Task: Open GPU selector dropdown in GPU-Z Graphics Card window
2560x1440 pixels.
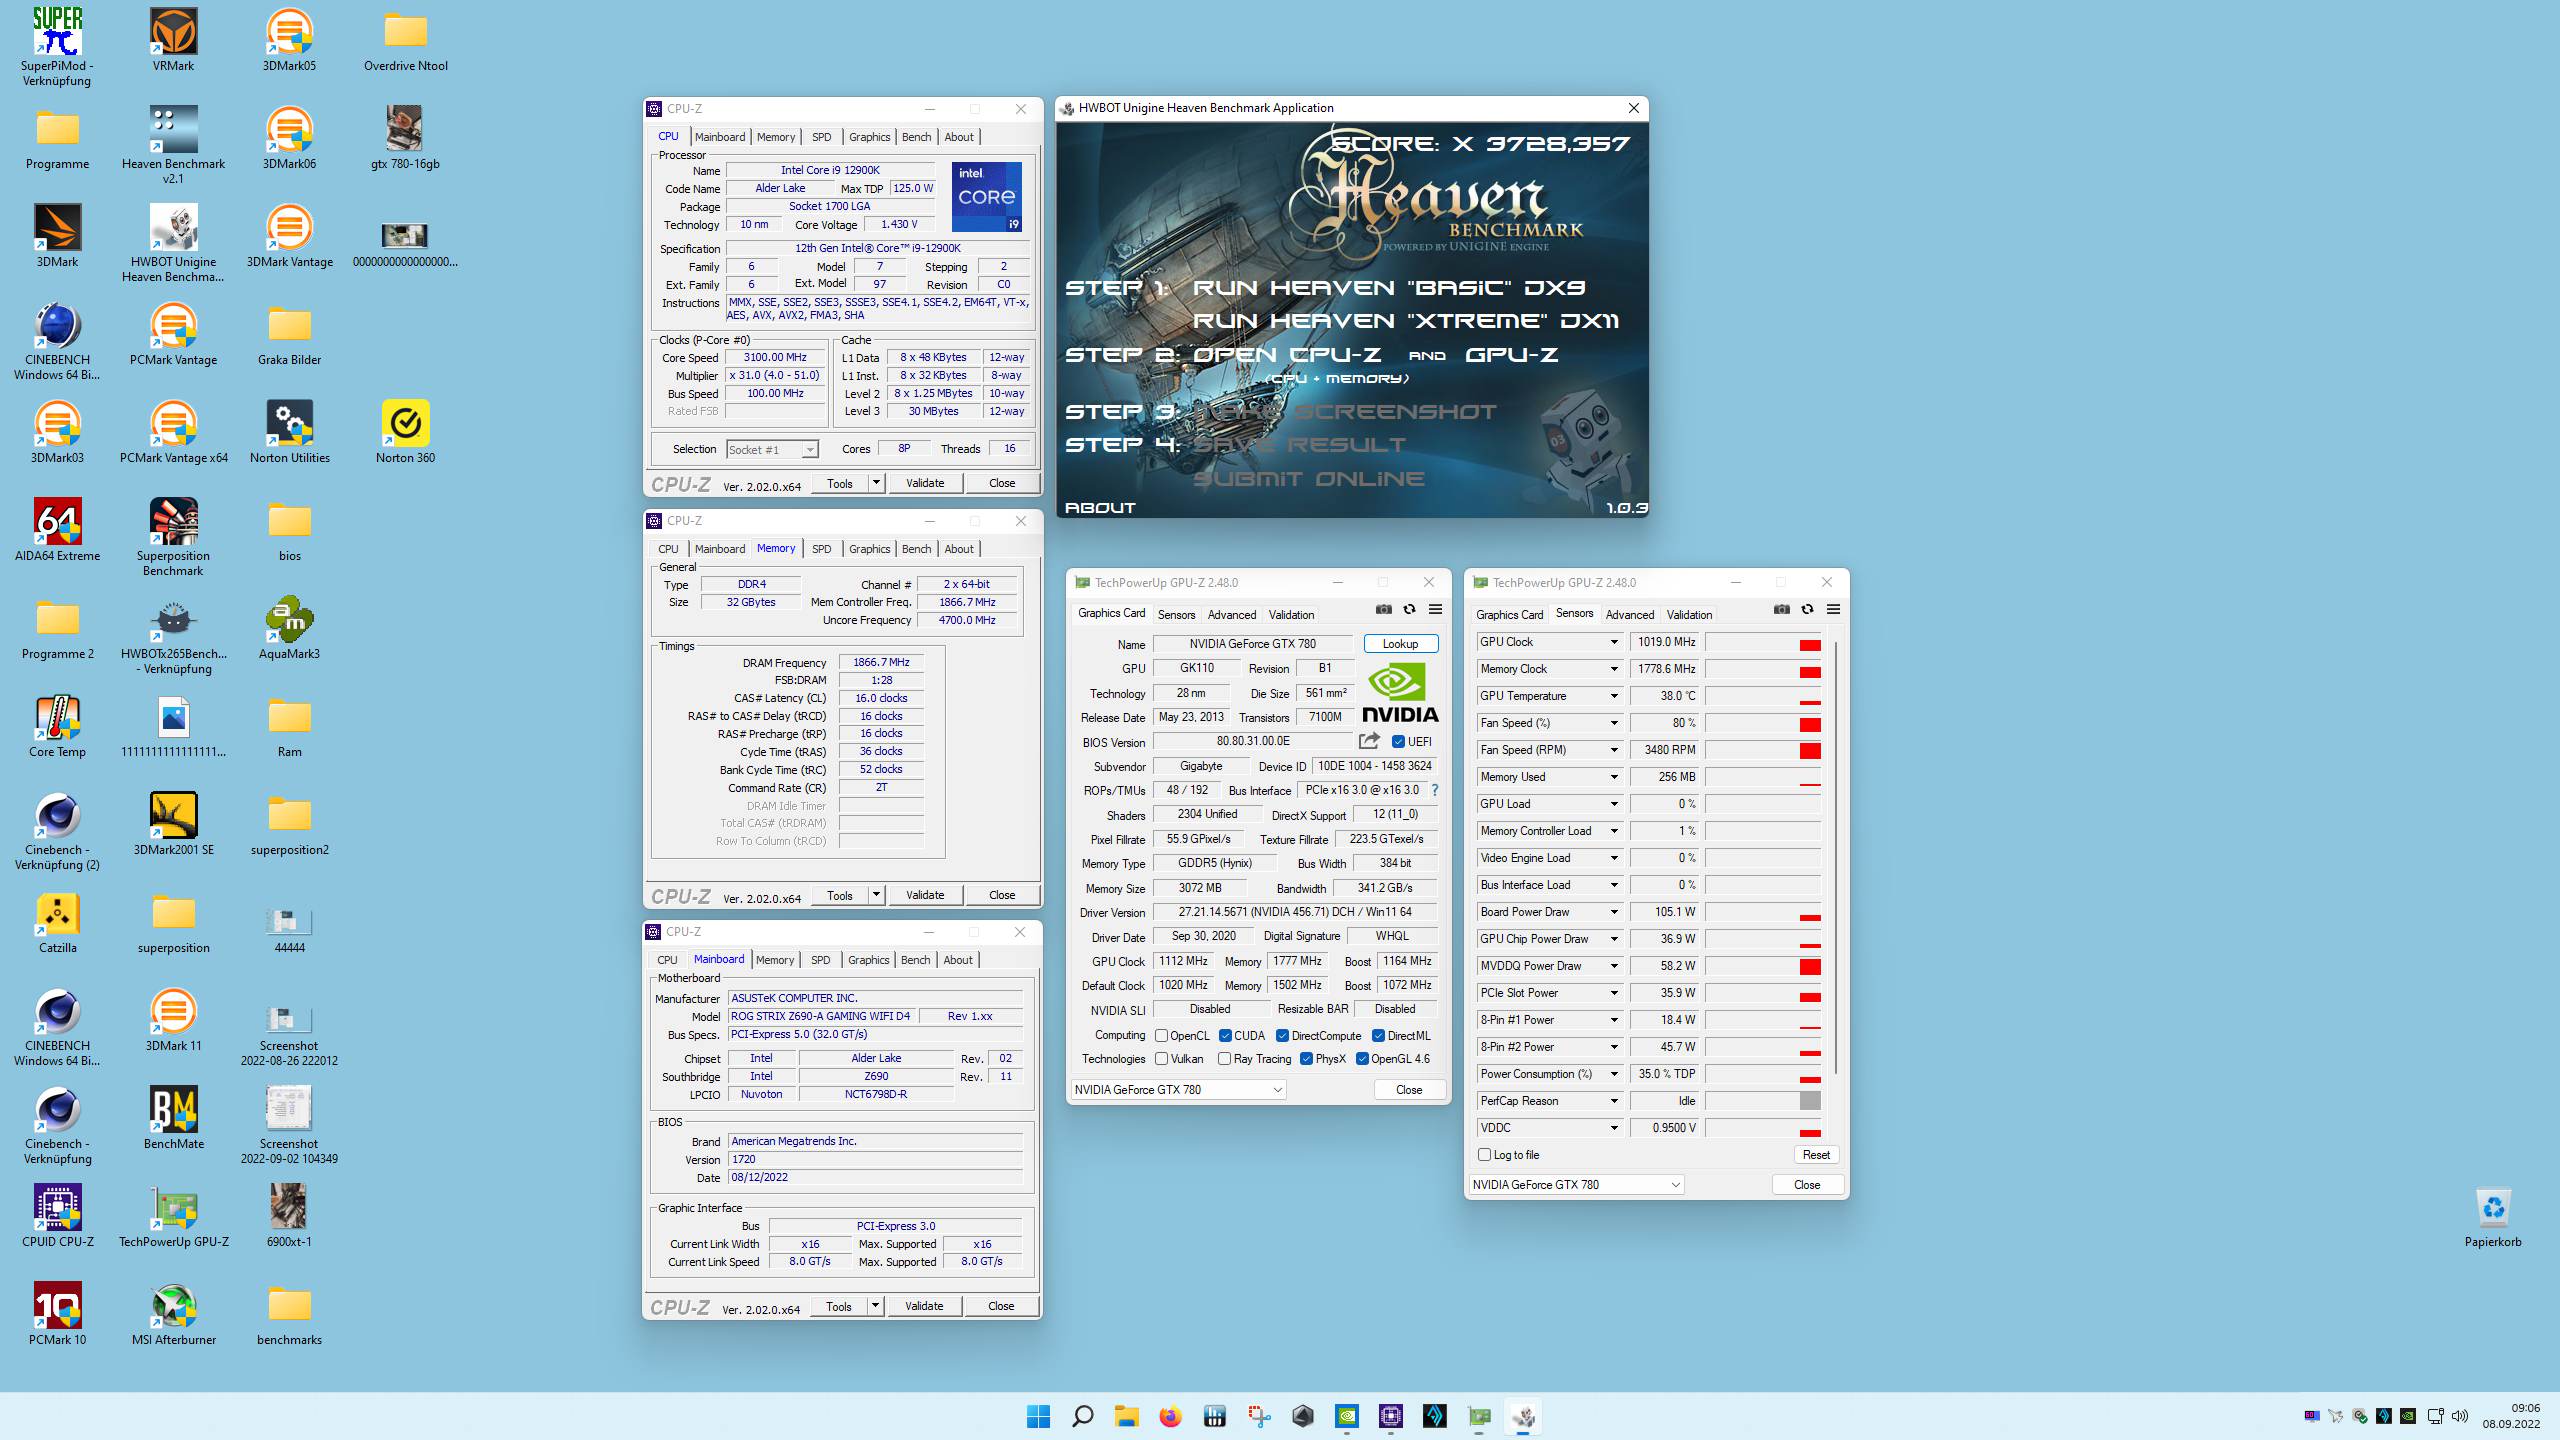Action: click(x=1179, y=1090)
